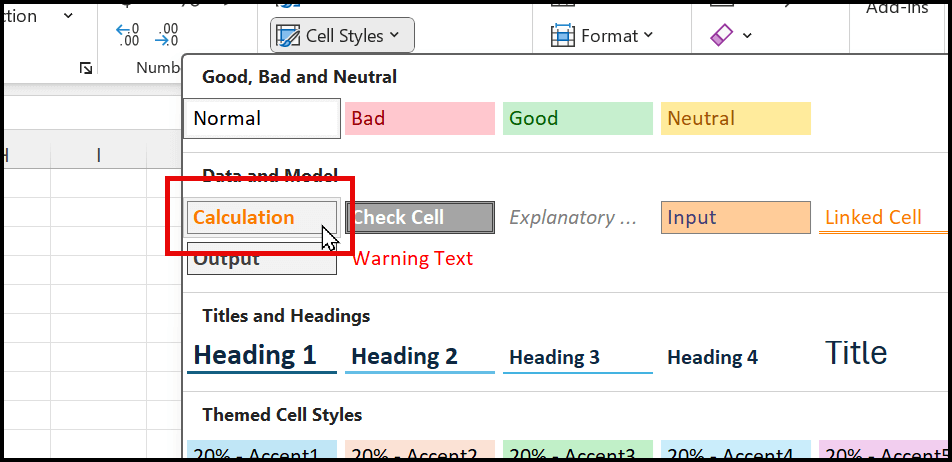Viewport: 952px width, 462px height.
Task: Open the Clear options dropdown arrow
Action: (747, 35)
